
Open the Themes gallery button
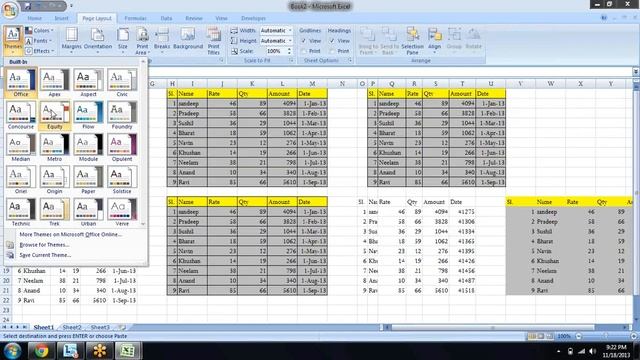[x=13, y=40]
